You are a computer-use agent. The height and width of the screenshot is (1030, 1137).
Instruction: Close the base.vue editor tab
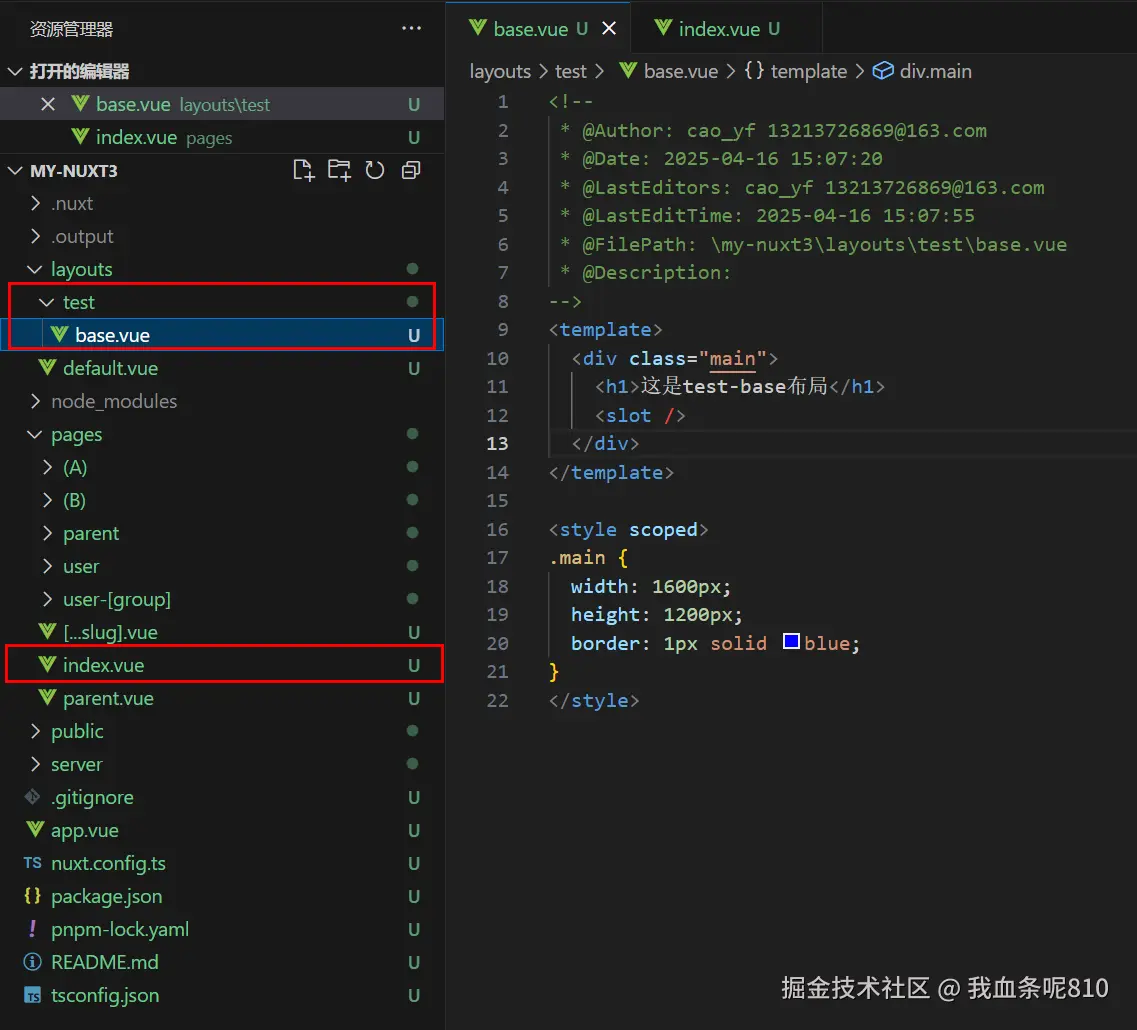tap(609, 29)
